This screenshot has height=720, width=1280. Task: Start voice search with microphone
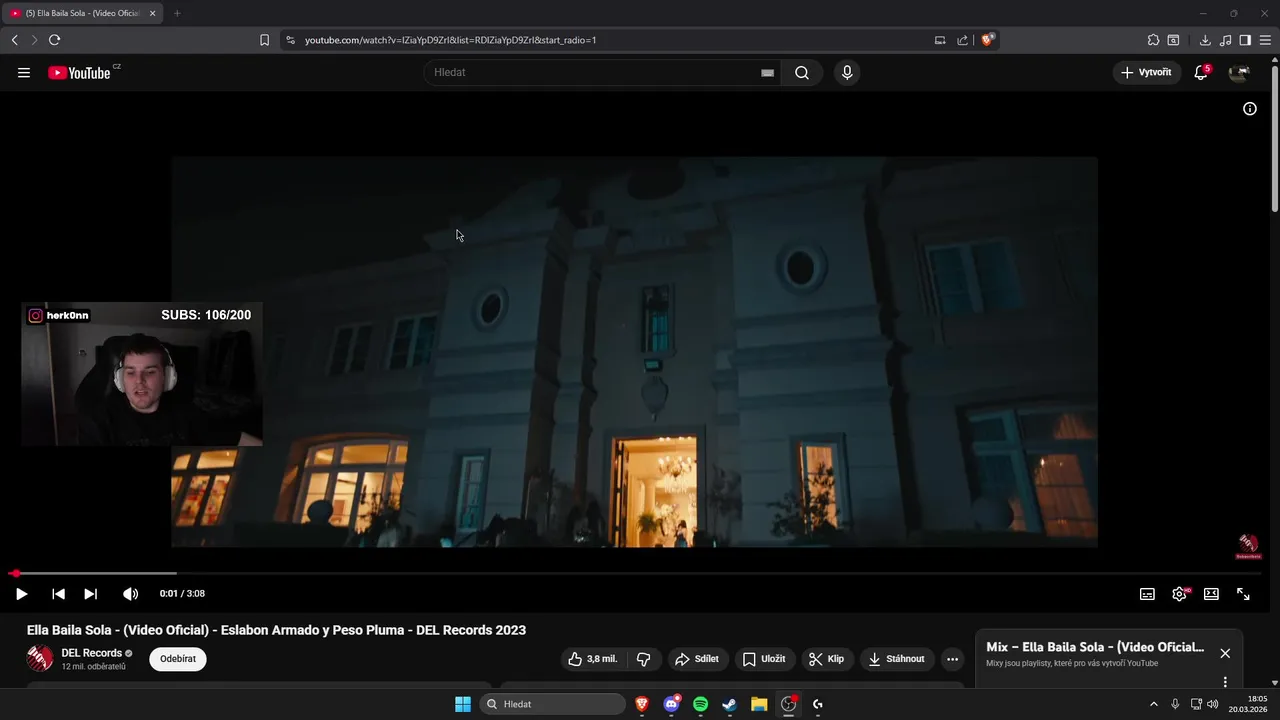coord(847,72)
